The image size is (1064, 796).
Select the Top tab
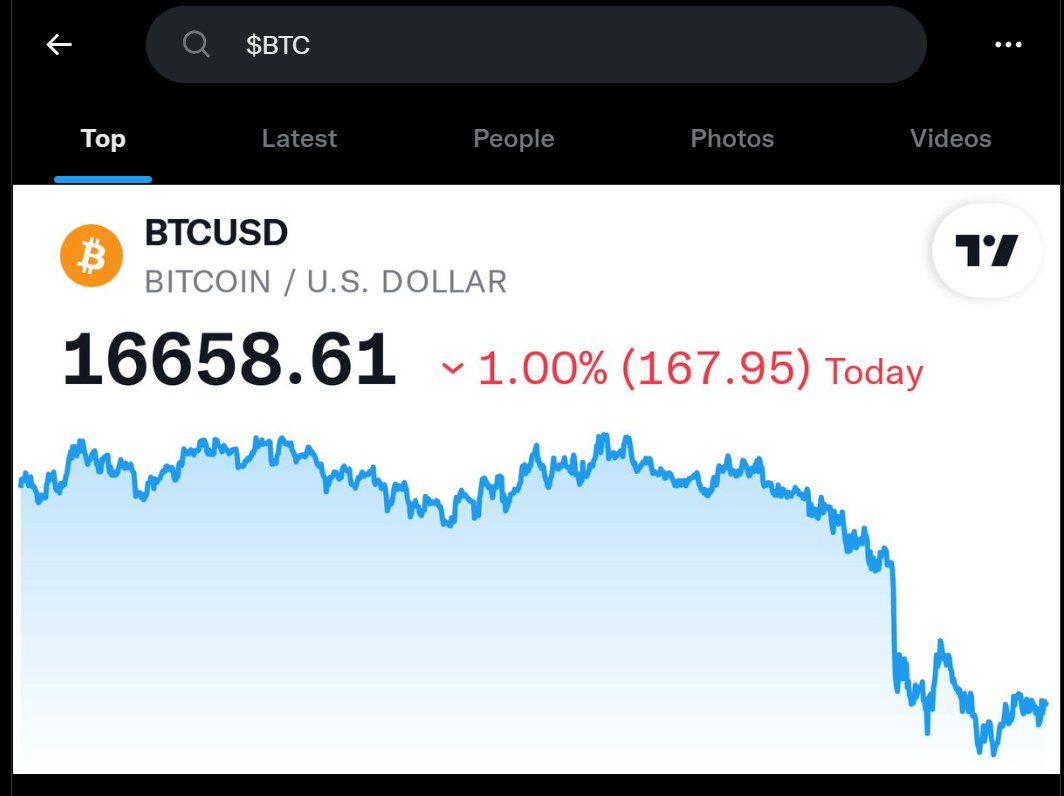[x=103, y=139]
